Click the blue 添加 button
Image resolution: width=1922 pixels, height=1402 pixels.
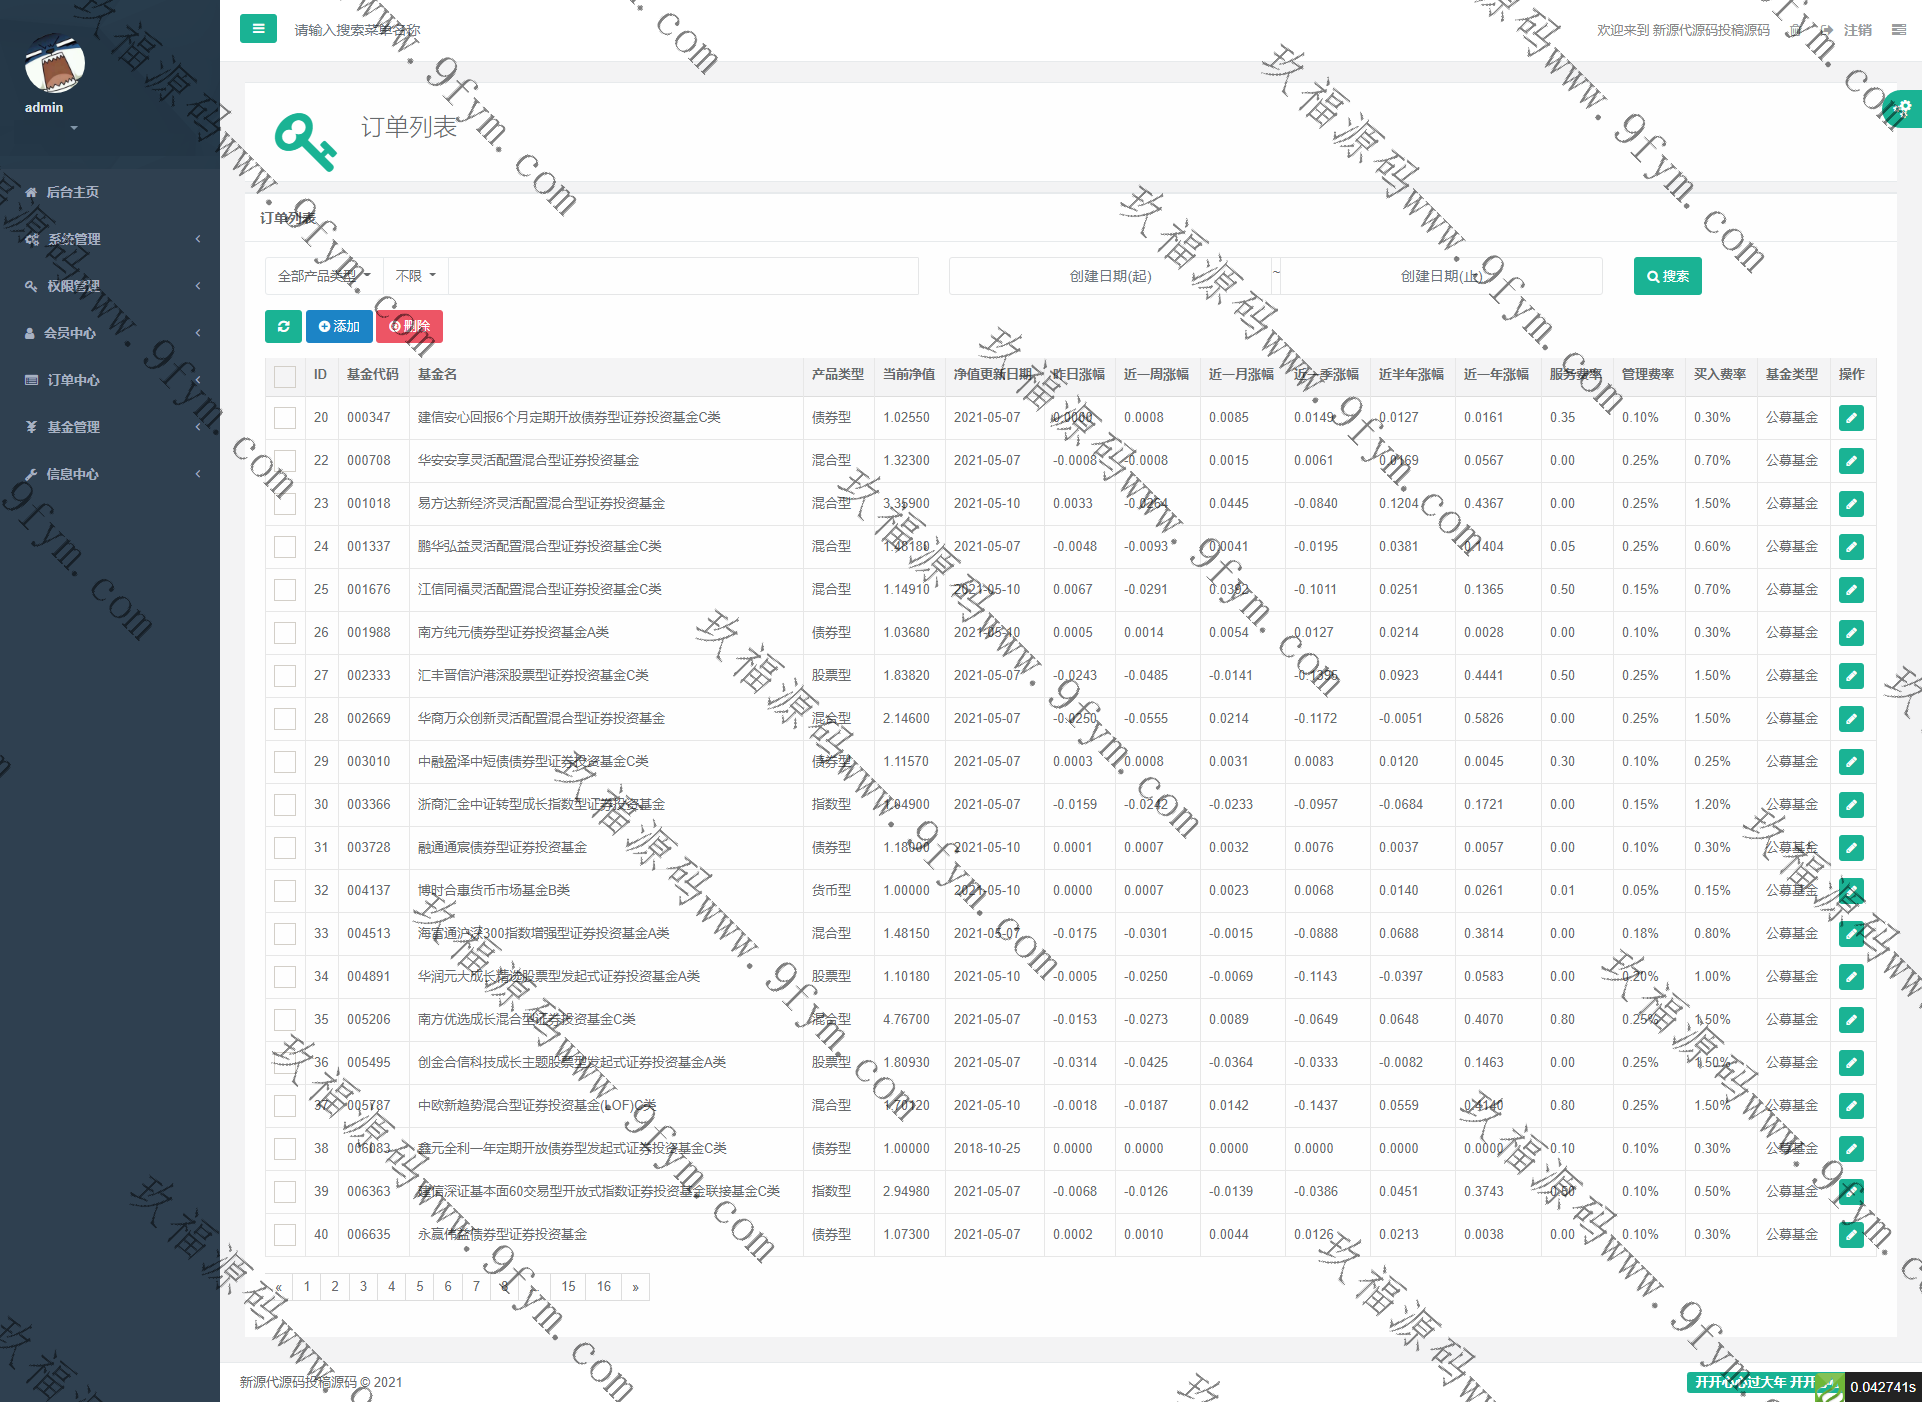click(x=339, y=326)
